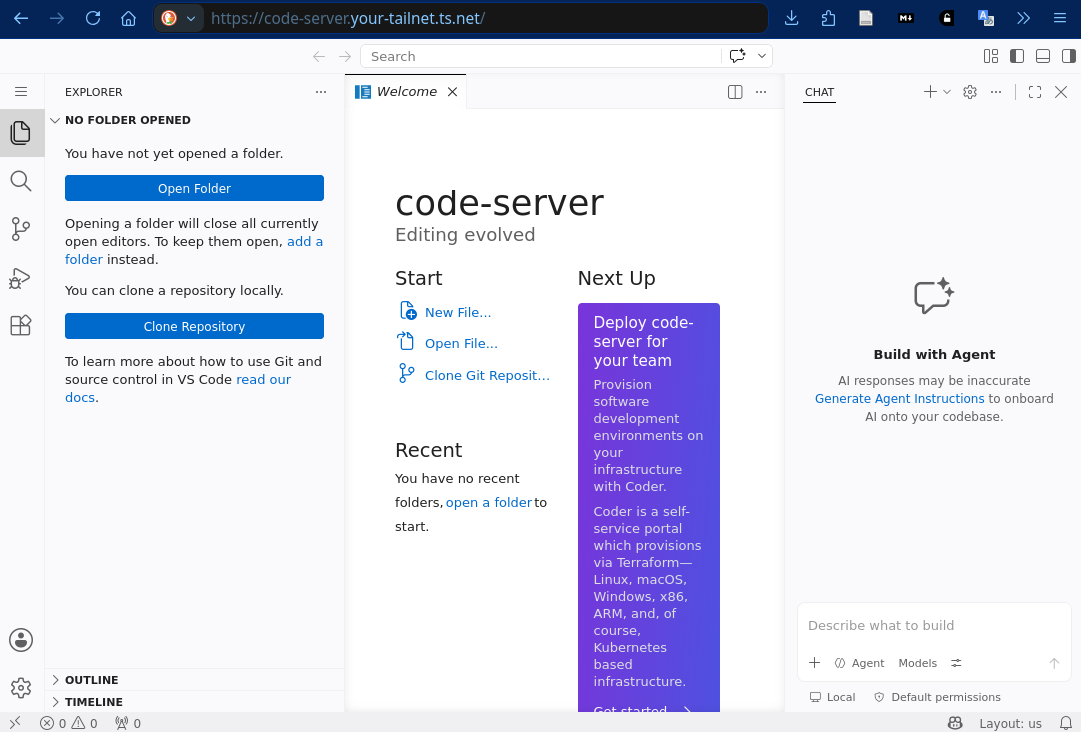Image resolution: width=1081 pixels, height=732 pixels.
Task: Toggle primary side bar visibility
Action: pyautogui.click(x=1017, y=56)
